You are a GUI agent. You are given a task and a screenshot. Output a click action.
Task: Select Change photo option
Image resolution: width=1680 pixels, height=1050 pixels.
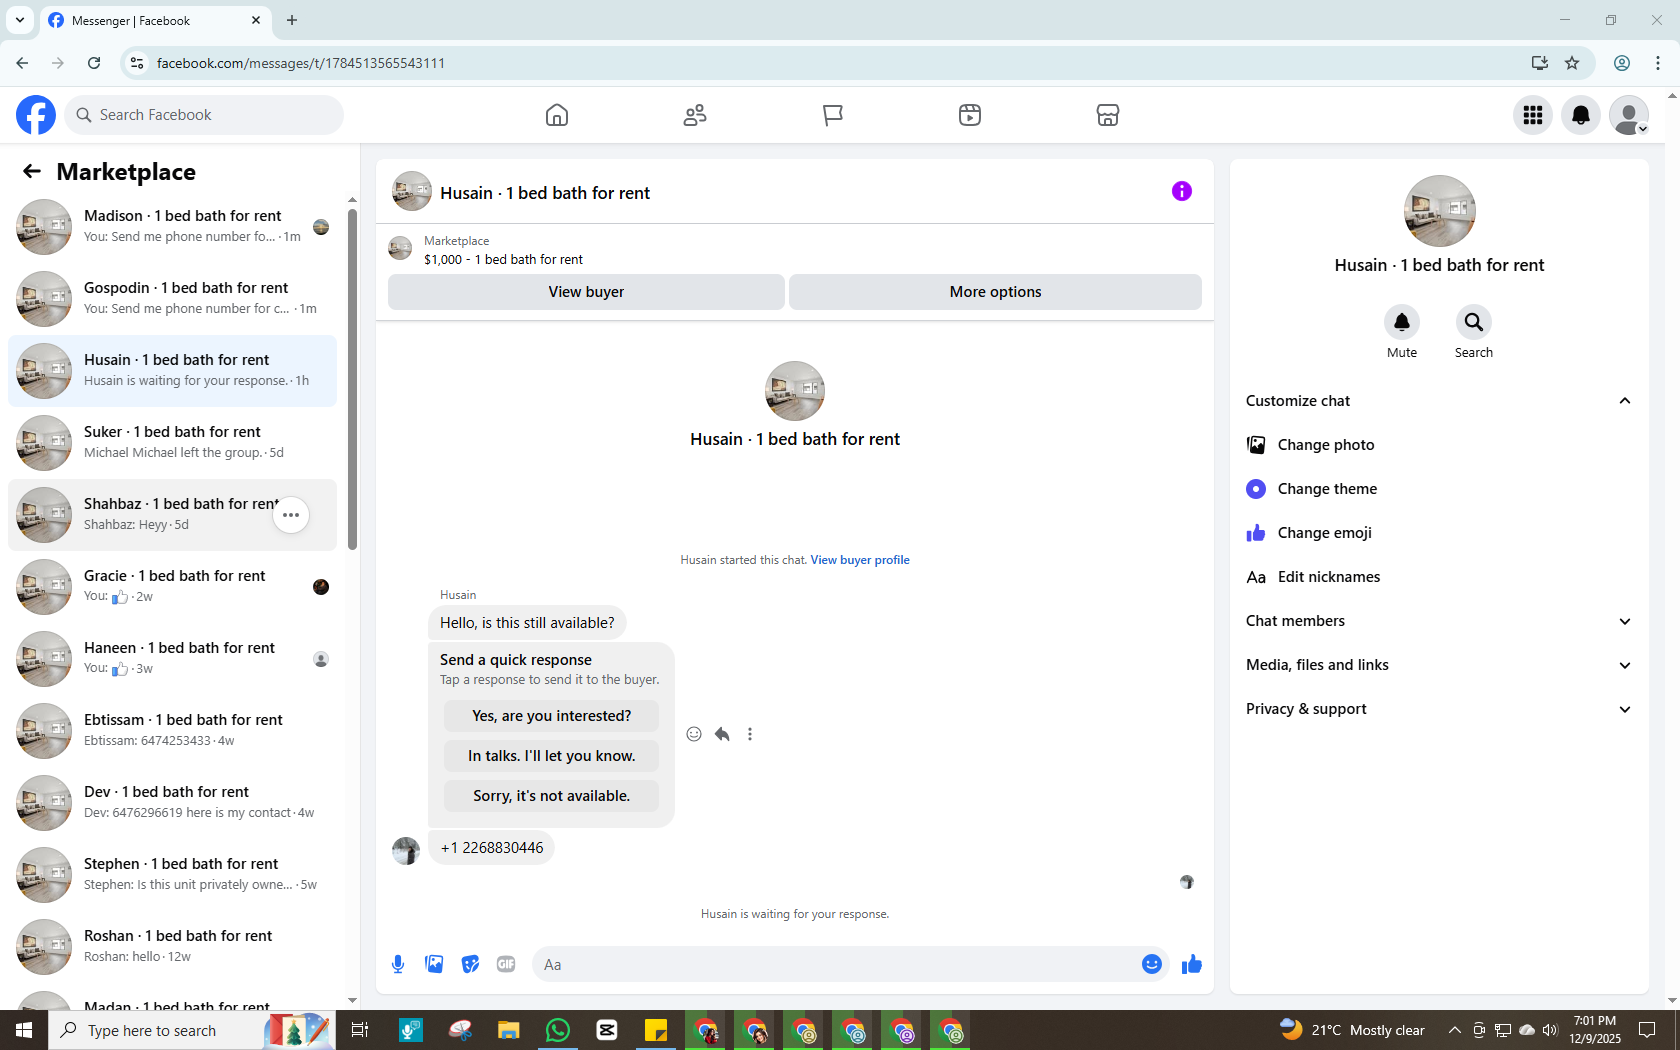click(1439, 445)
